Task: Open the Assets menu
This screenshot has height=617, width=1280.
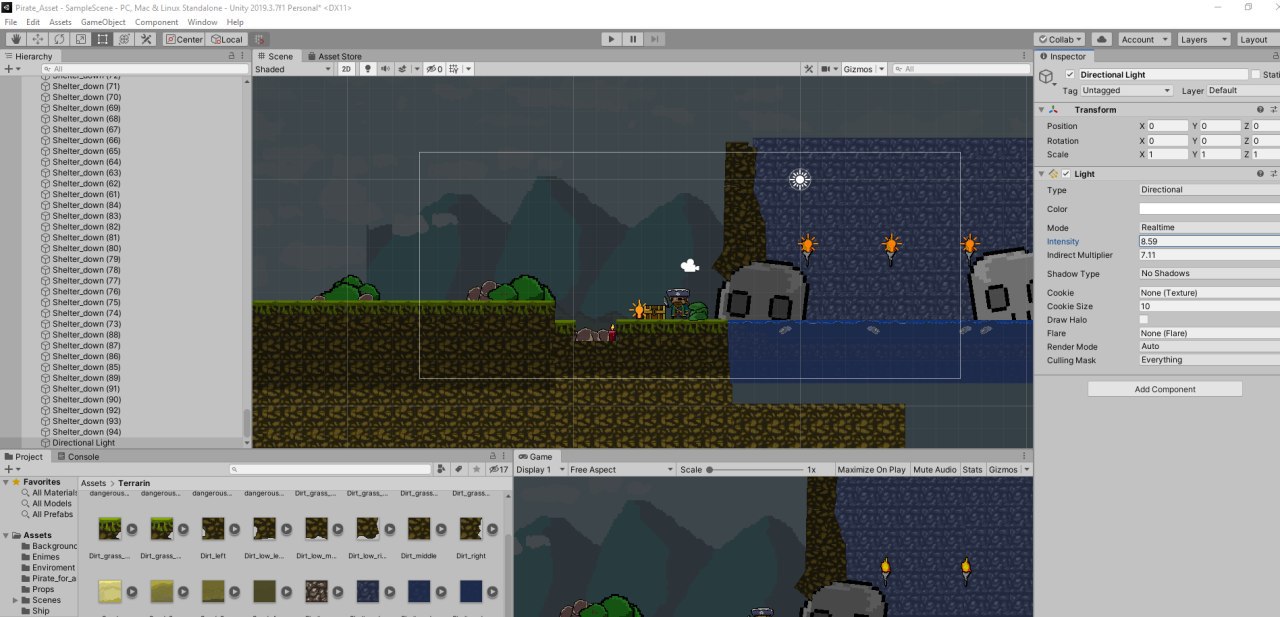Action: click(x=60, y=22)
